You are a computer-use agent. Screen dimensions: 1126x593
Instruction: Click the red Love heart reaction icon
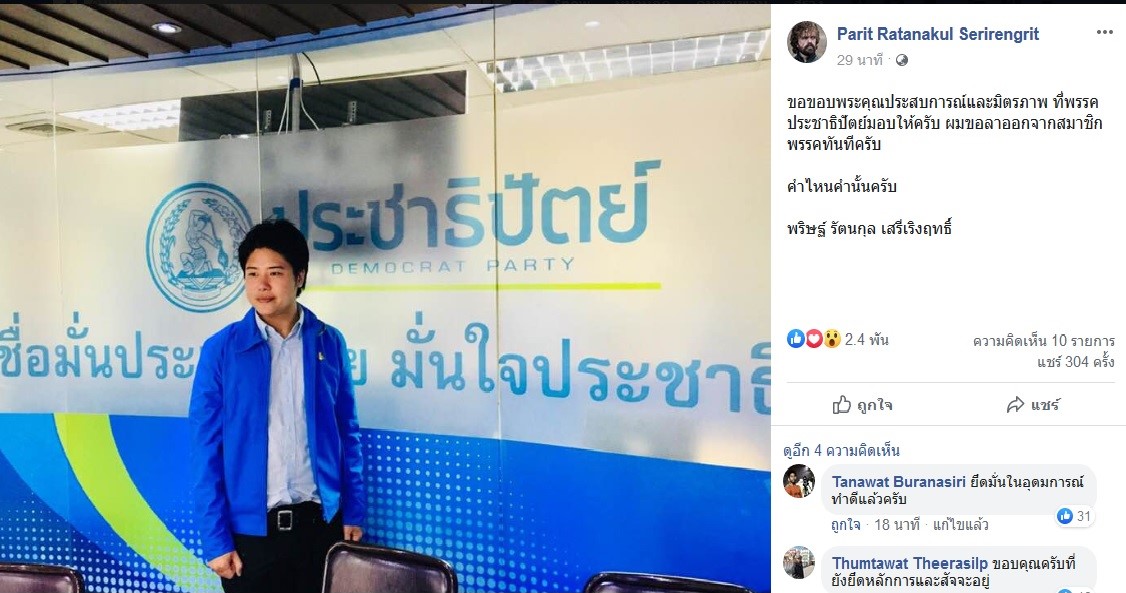[814, 339]
